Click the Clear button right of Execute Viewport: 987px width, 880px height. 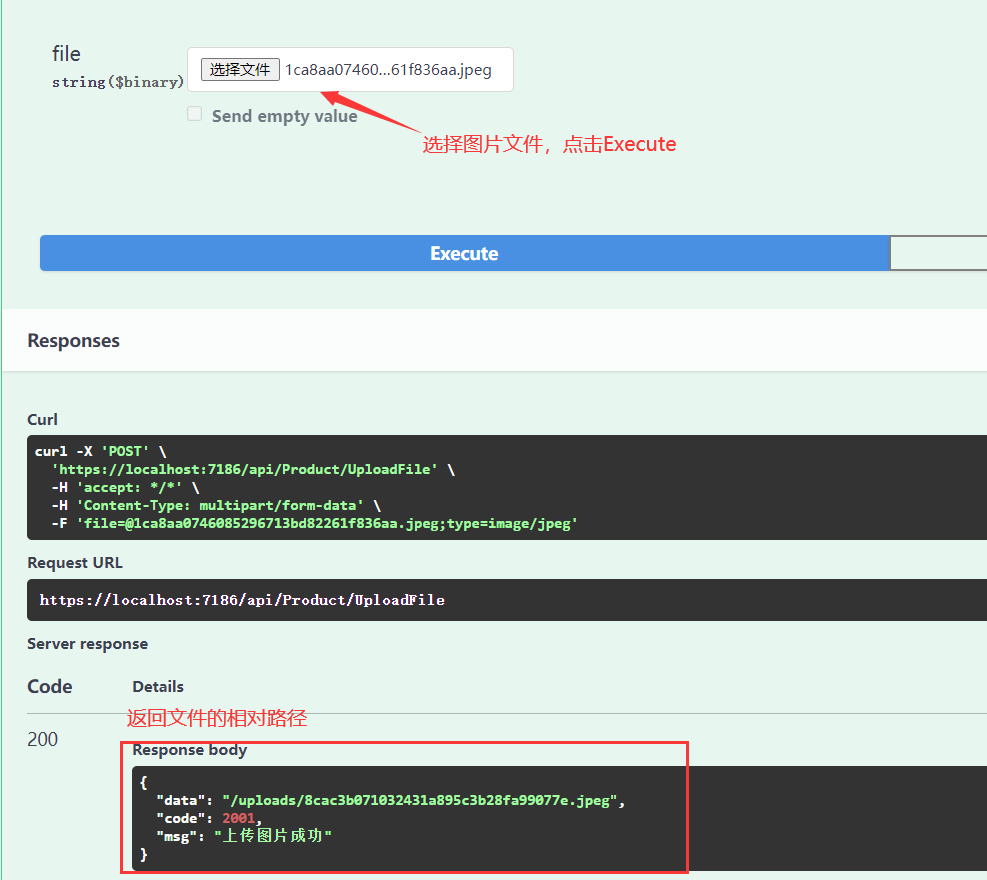pos(939,253)
